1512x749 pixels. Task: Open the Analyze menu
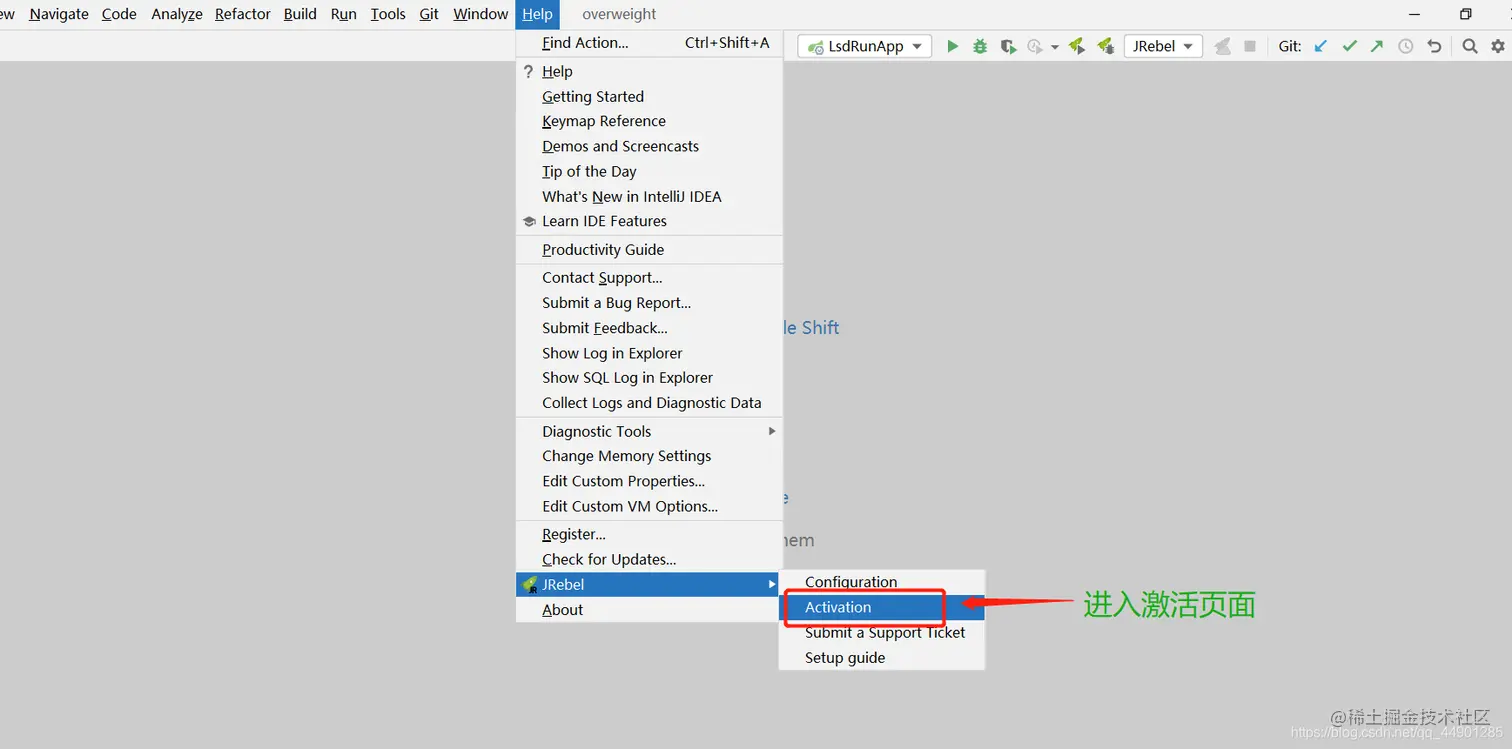(177, 14)
